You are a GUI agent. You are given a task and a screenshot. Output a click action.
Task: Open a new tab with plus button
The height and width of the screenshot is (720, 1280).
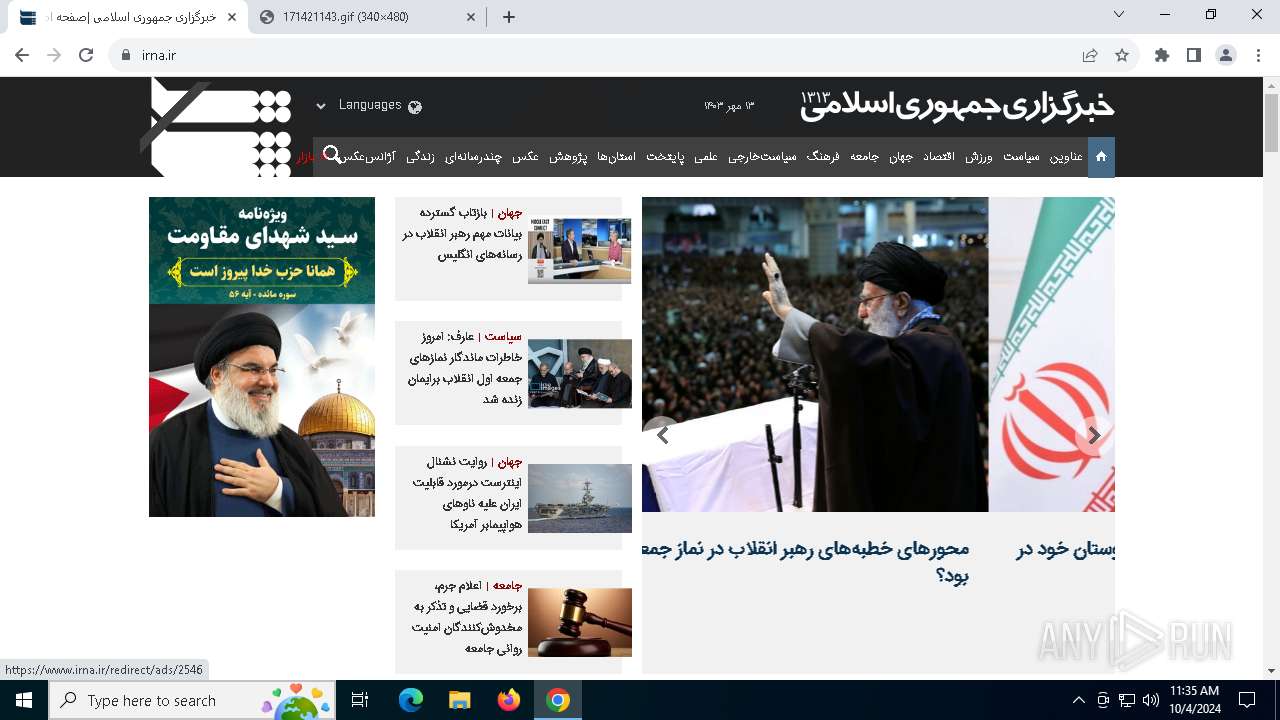click(509, 17)
